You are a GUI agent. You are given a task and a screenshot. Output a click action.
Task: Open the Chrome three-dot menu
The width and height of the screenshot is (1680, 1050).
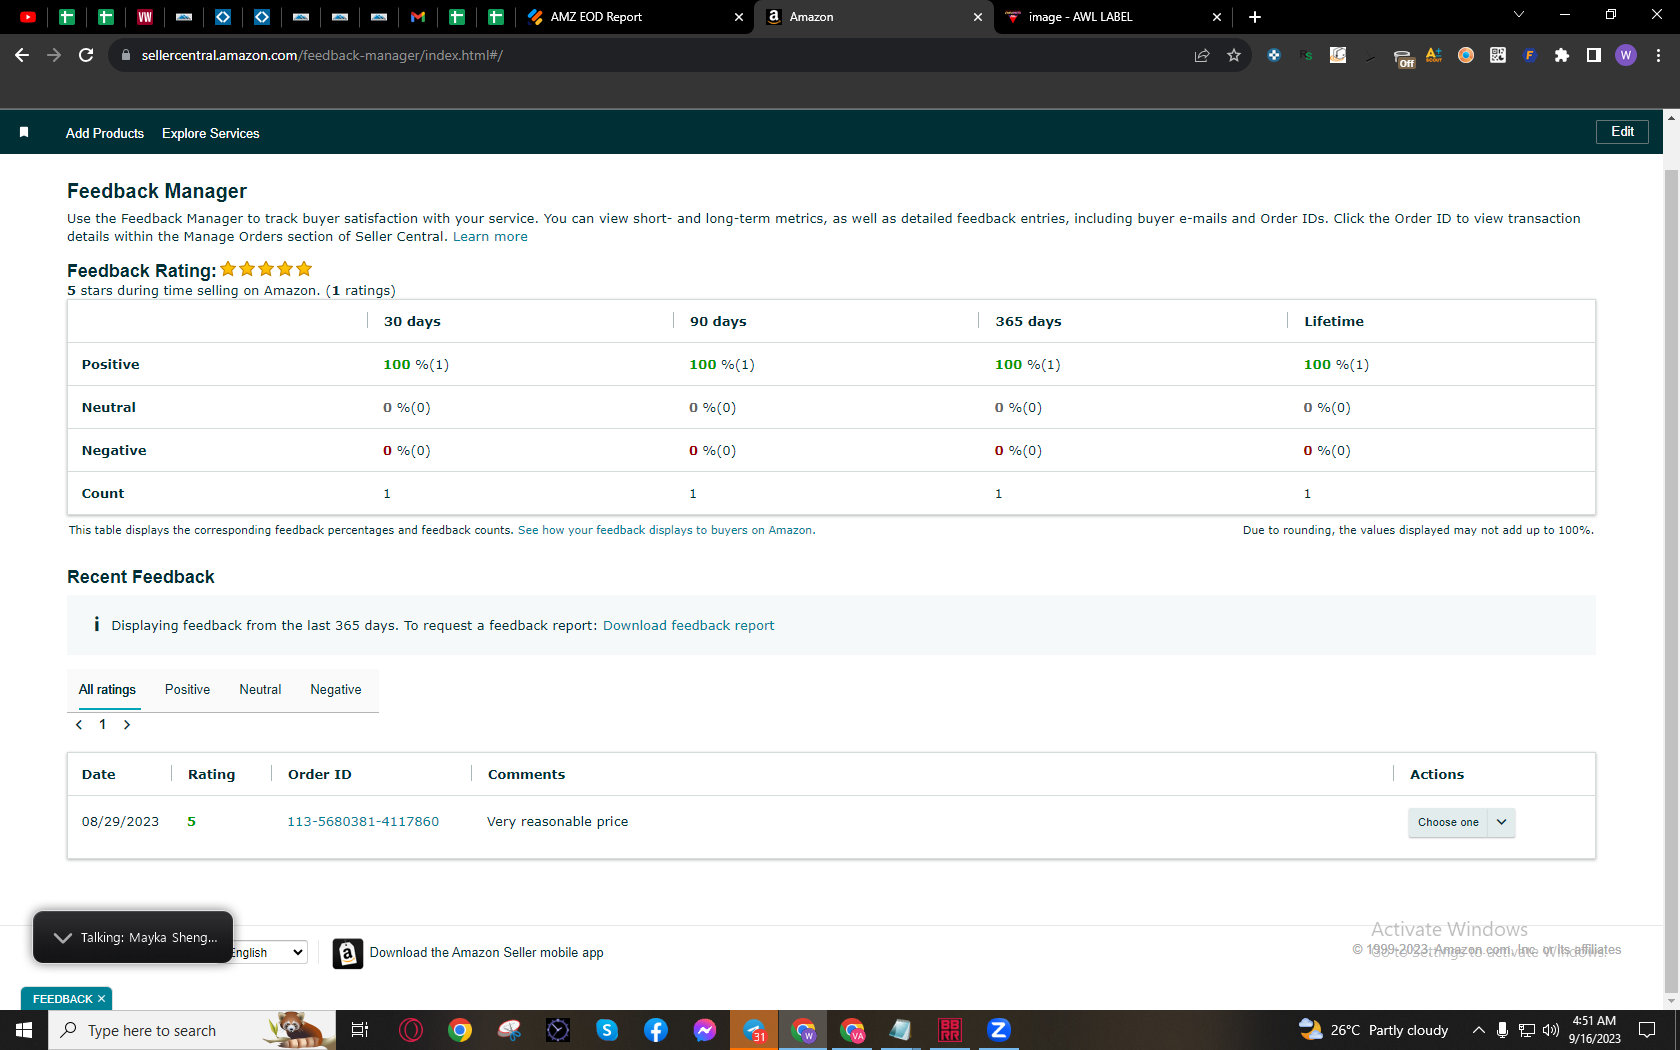tap(1659, 55)
